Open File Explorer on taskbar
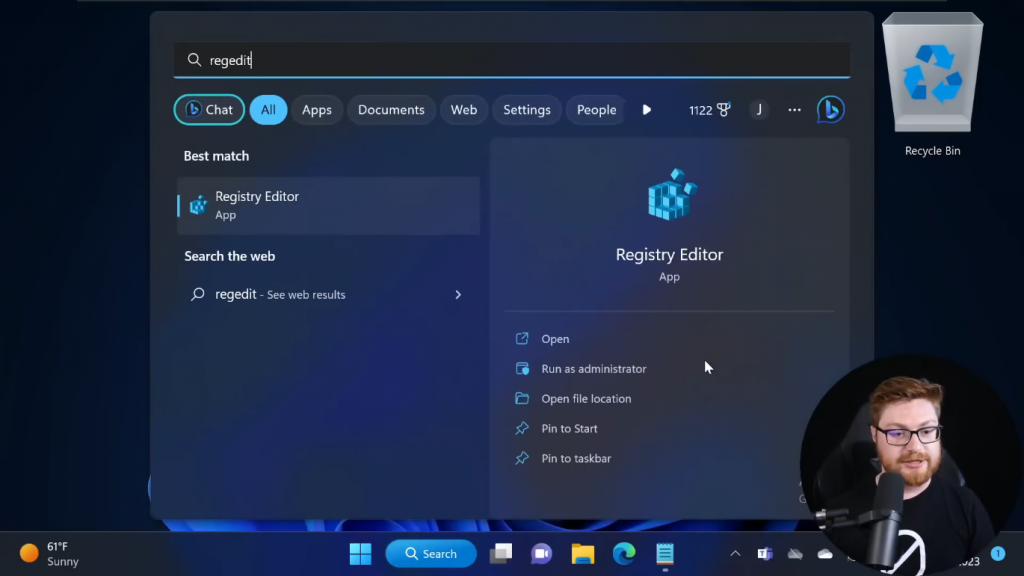 click(x=583, y=554)
